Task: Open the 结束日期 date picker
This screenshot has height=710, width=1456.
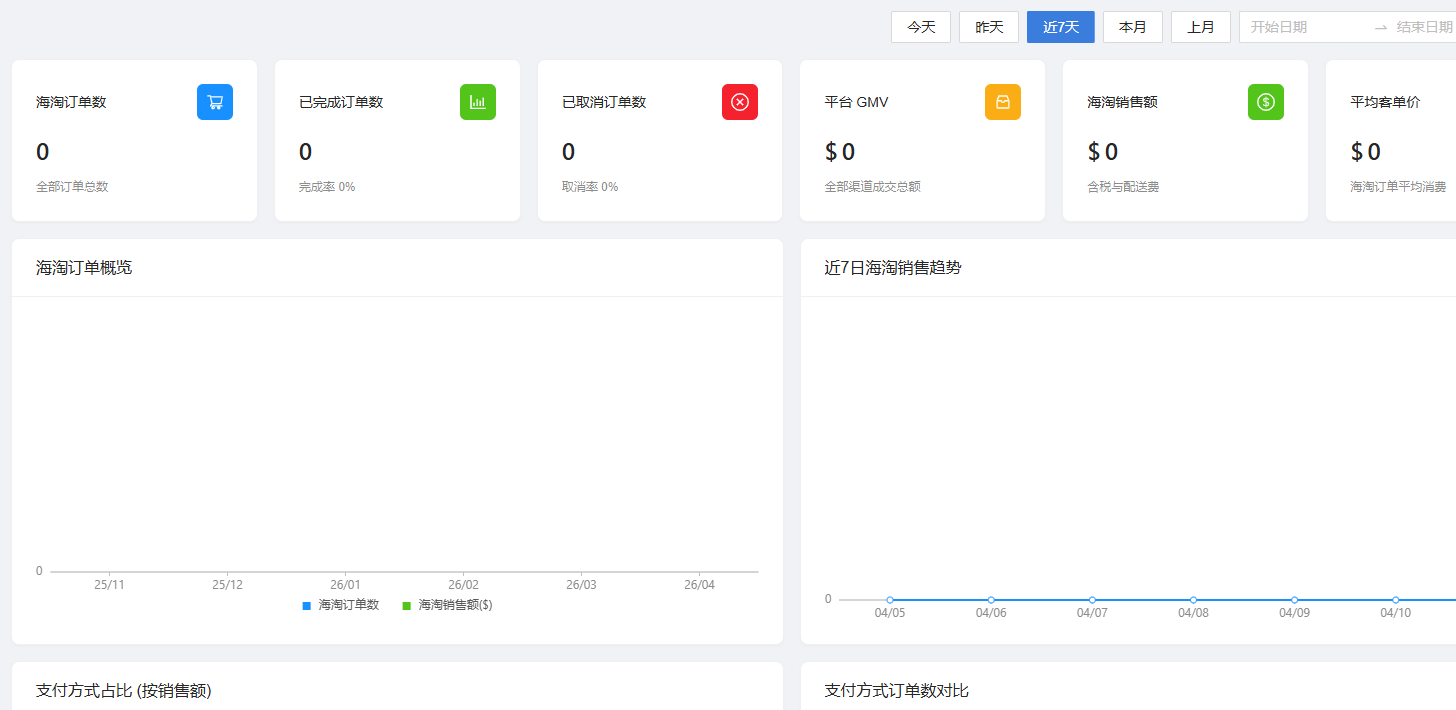Action: [x=1424, y=27]
